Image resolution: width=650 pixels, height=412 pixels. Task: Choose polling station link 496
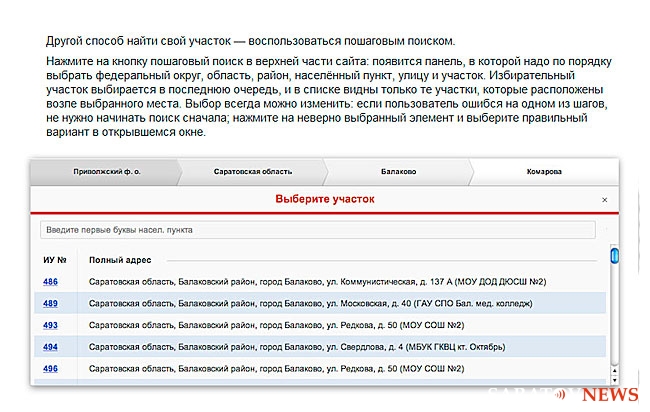(50, 368)
